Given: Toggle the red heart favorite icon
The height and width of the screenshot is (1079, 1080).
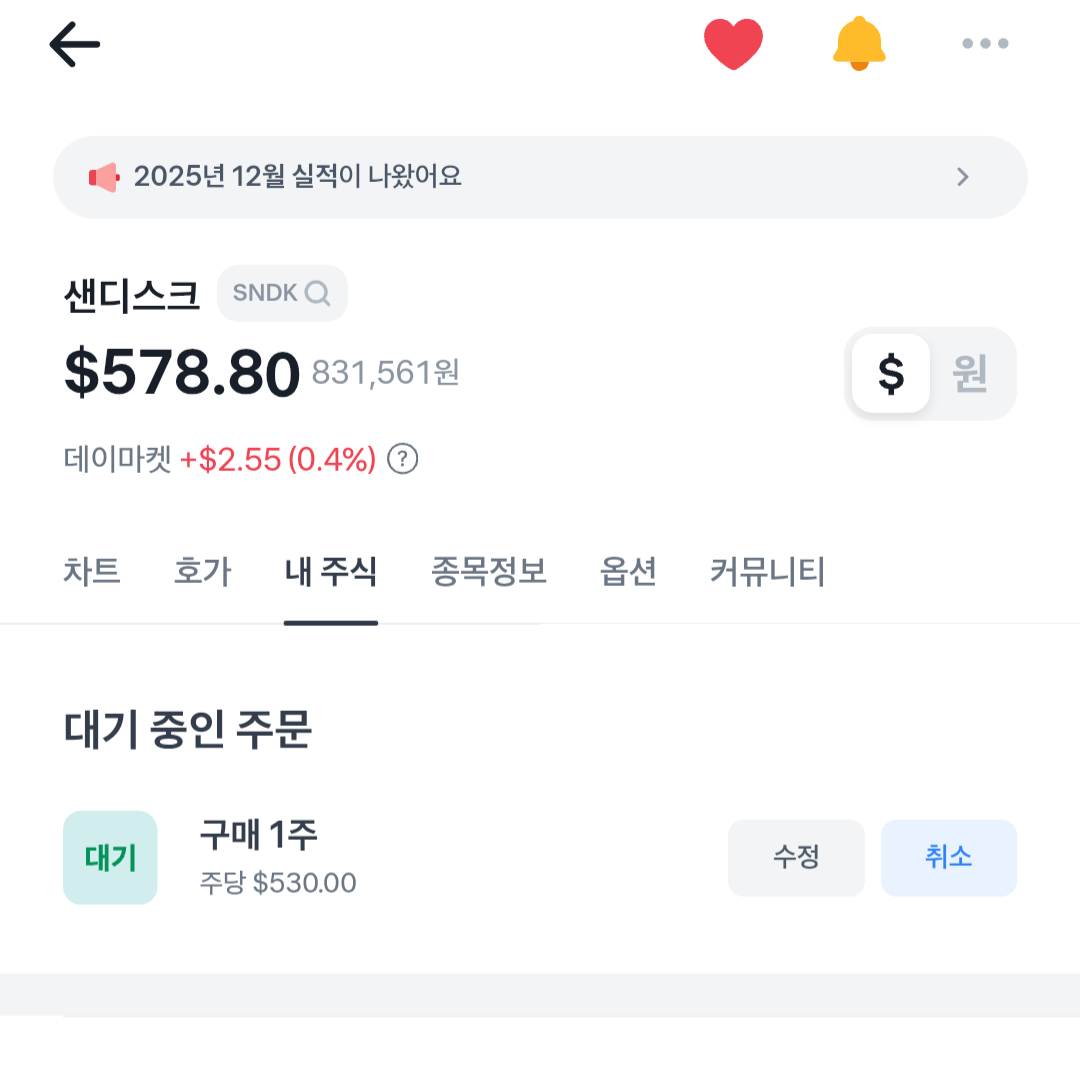Looking at the screenshot, I should [x=733, y=45].
